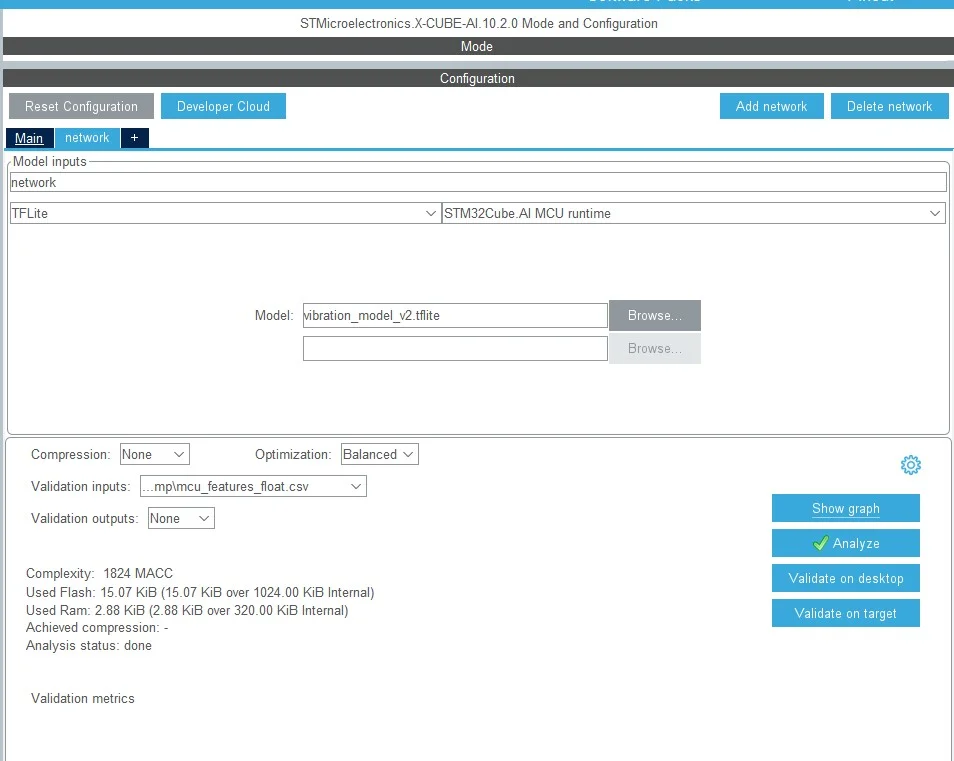The image size is (954, 761).
Task: Run Validate on target
Action: (x=845, y=613)
